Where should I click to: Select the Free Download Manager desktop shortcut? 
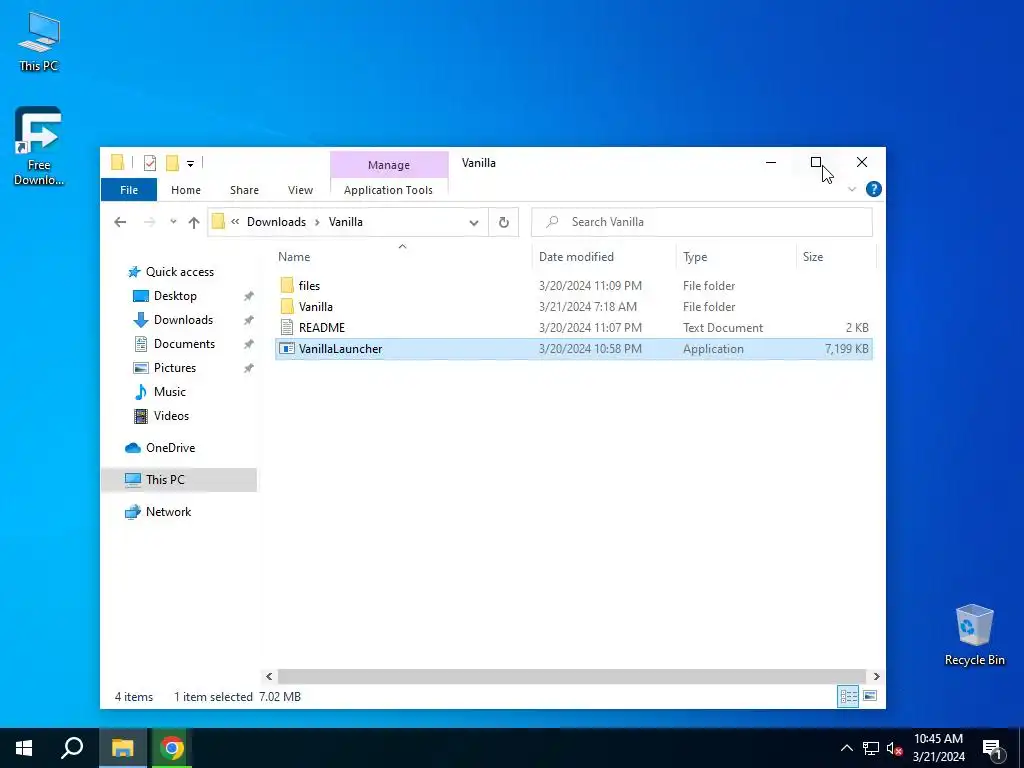(x=39, y=146)
